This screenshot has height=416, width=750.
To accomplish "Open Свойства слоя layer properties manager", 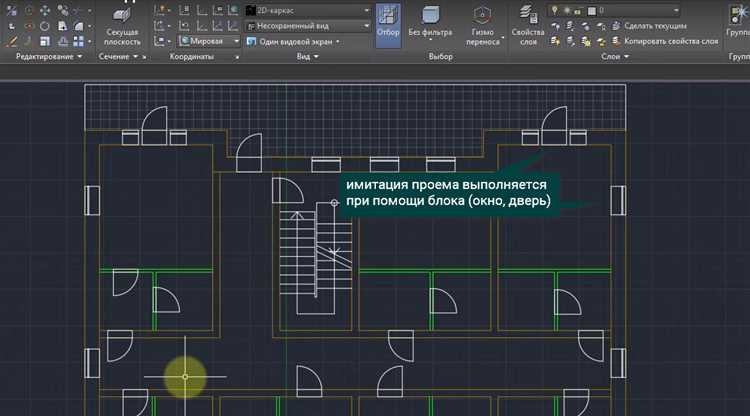I will pyautogui.click(x=526, y=17).
